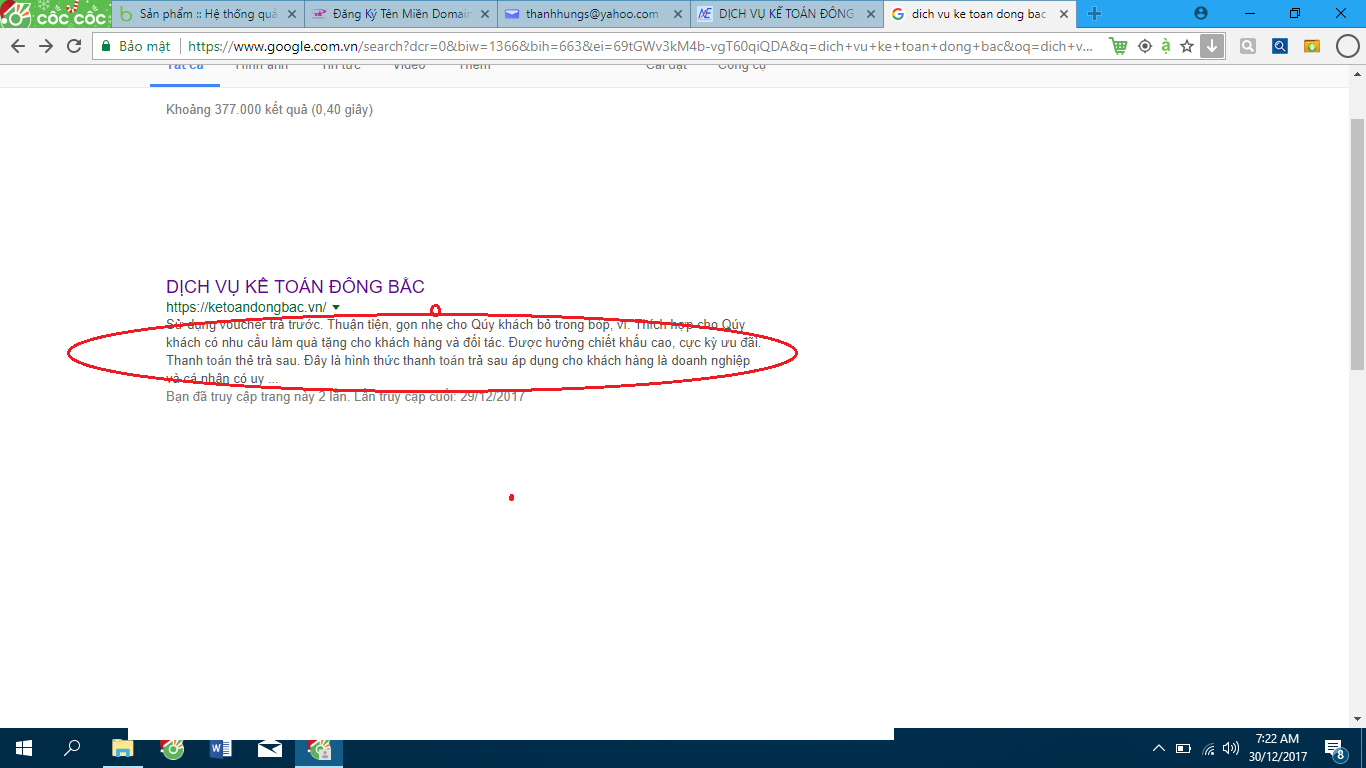Switch to 'DỊCH VỤ KẾ TOÁN ĐÔNG' tab

786,14
